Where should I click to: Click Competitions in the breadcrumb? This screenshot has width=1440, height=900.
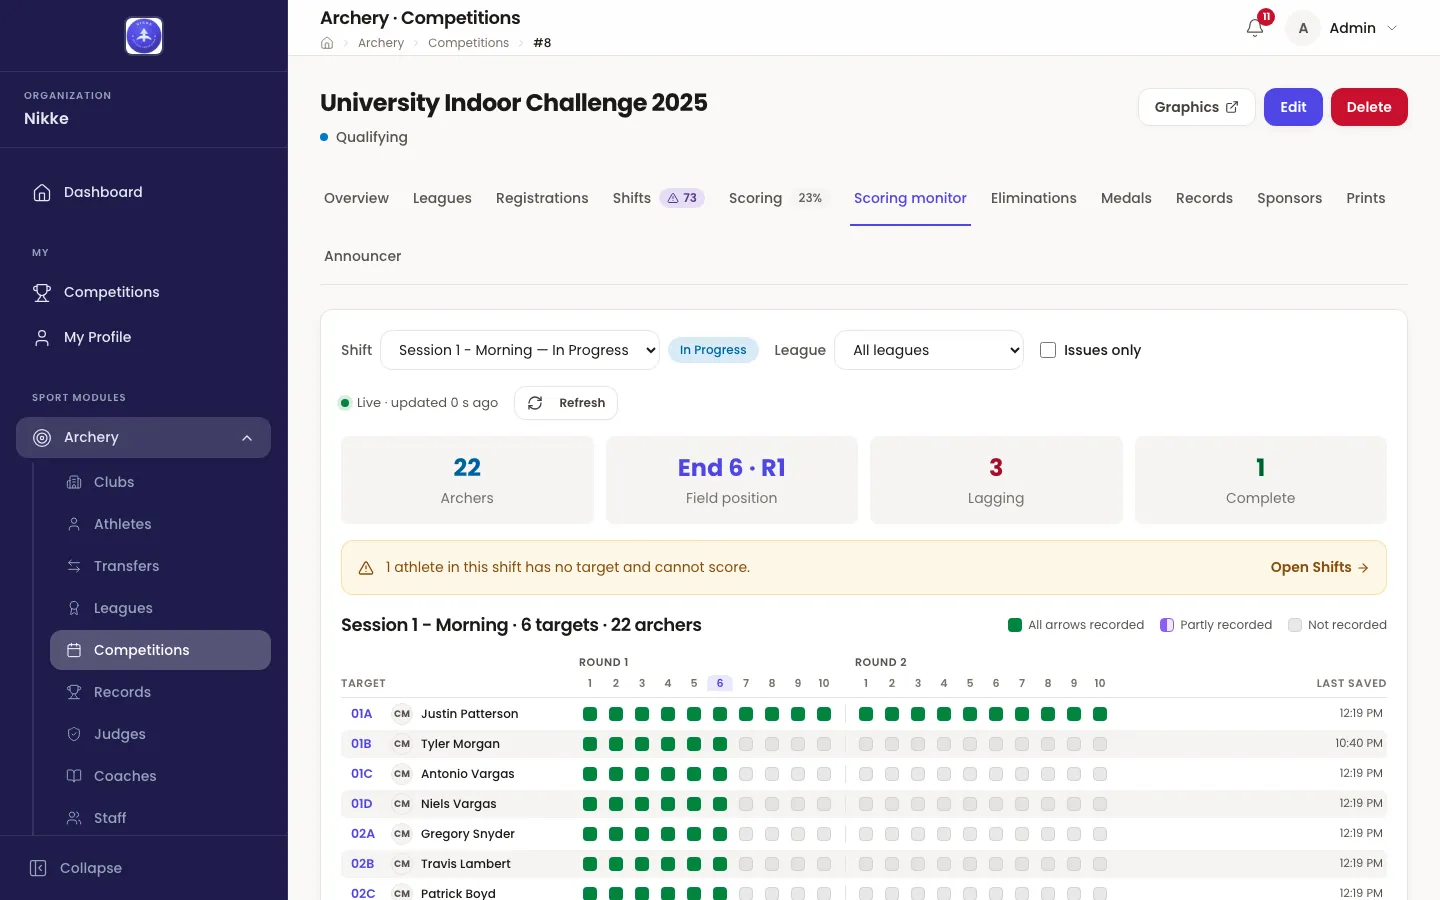(x=468, y=43)
